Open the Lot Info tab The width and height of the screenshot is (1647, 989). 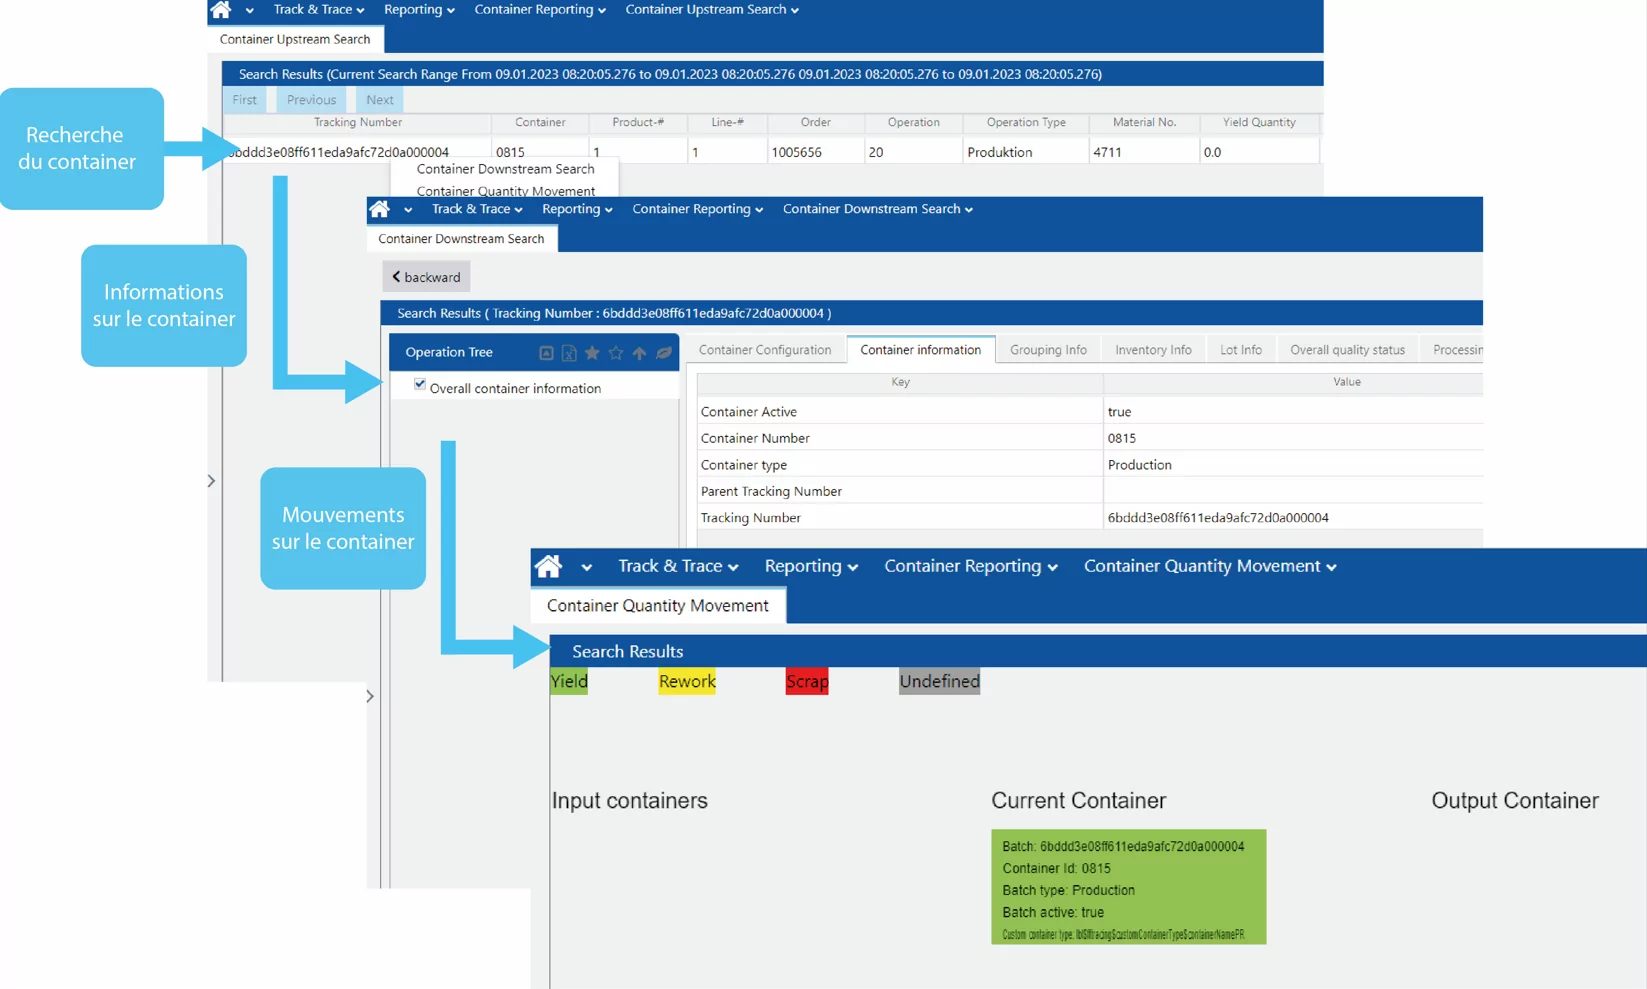point(1240,350)
